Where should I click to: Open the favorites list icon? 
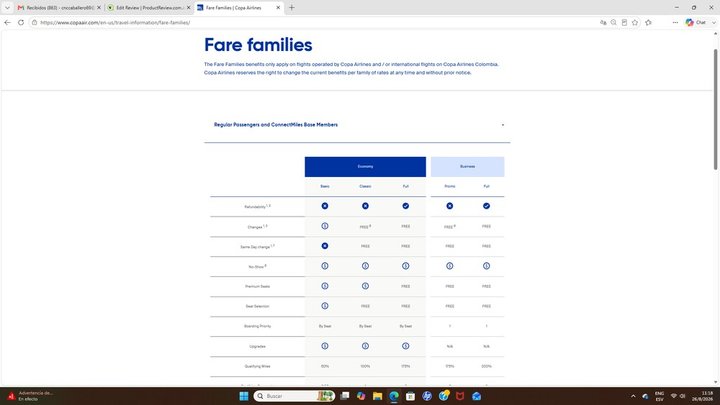tap(648, 22)
